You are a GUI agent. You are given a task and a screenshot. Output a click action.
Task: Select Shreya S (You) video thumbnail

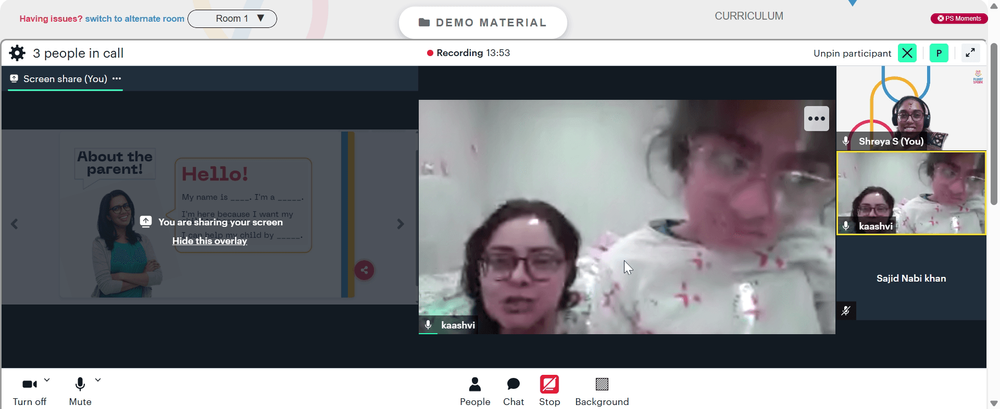911,108
